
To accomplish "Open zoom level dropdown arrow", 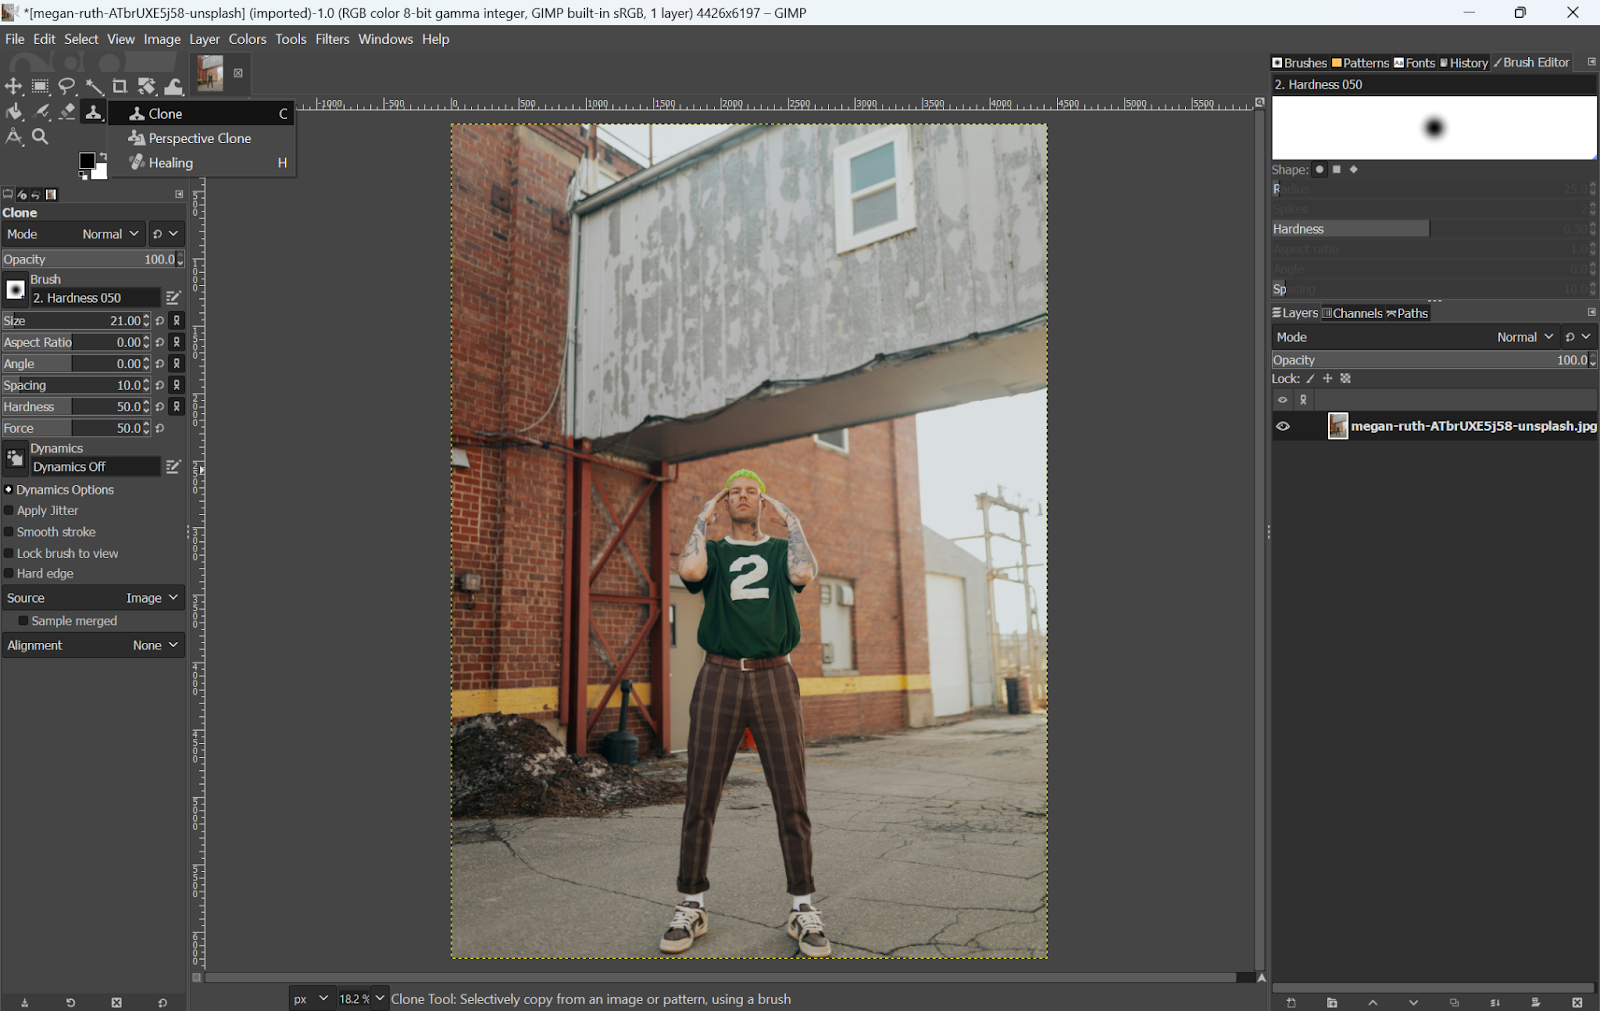I will (x=380, y=998).
